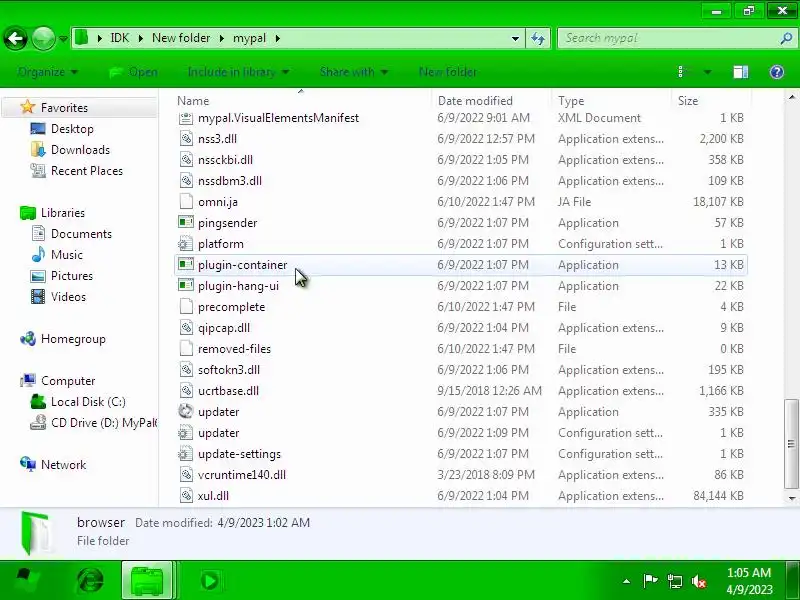Select the update-settings configuration file icon
The width and height of the screenshot is (800, 600).
186,454
